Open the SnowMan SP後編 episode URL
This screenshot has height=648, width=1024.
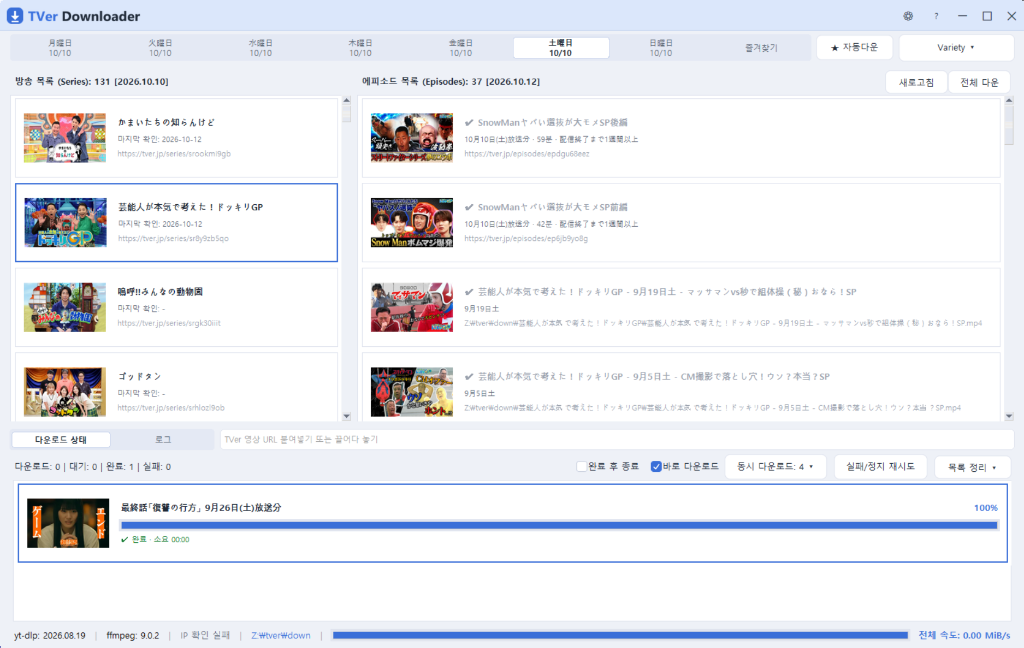(527, 154)
